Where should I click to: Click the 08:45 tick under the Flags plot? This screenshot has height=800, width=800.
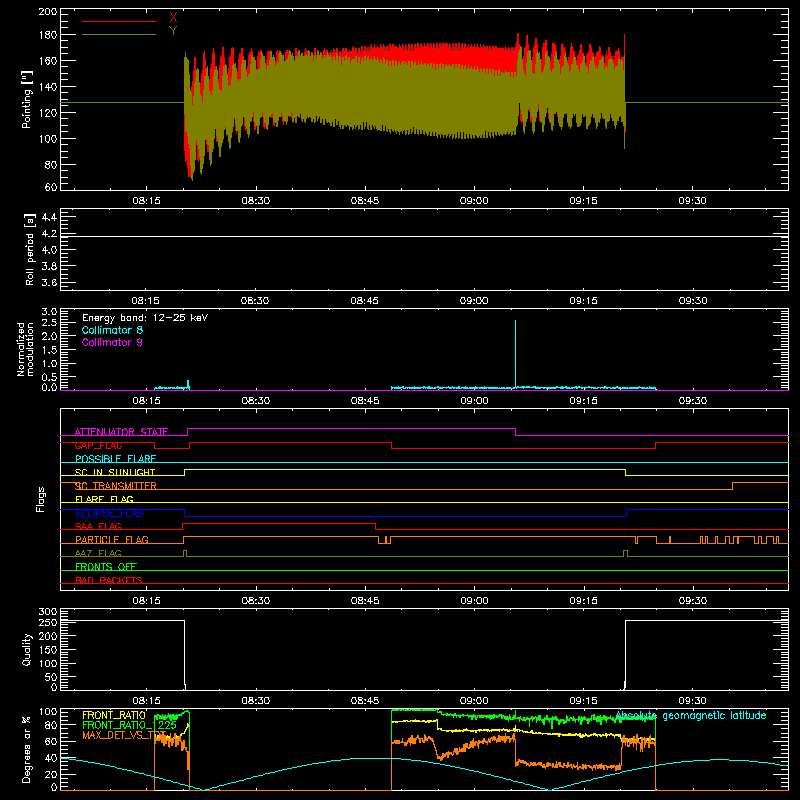click(x=365, y=601)
